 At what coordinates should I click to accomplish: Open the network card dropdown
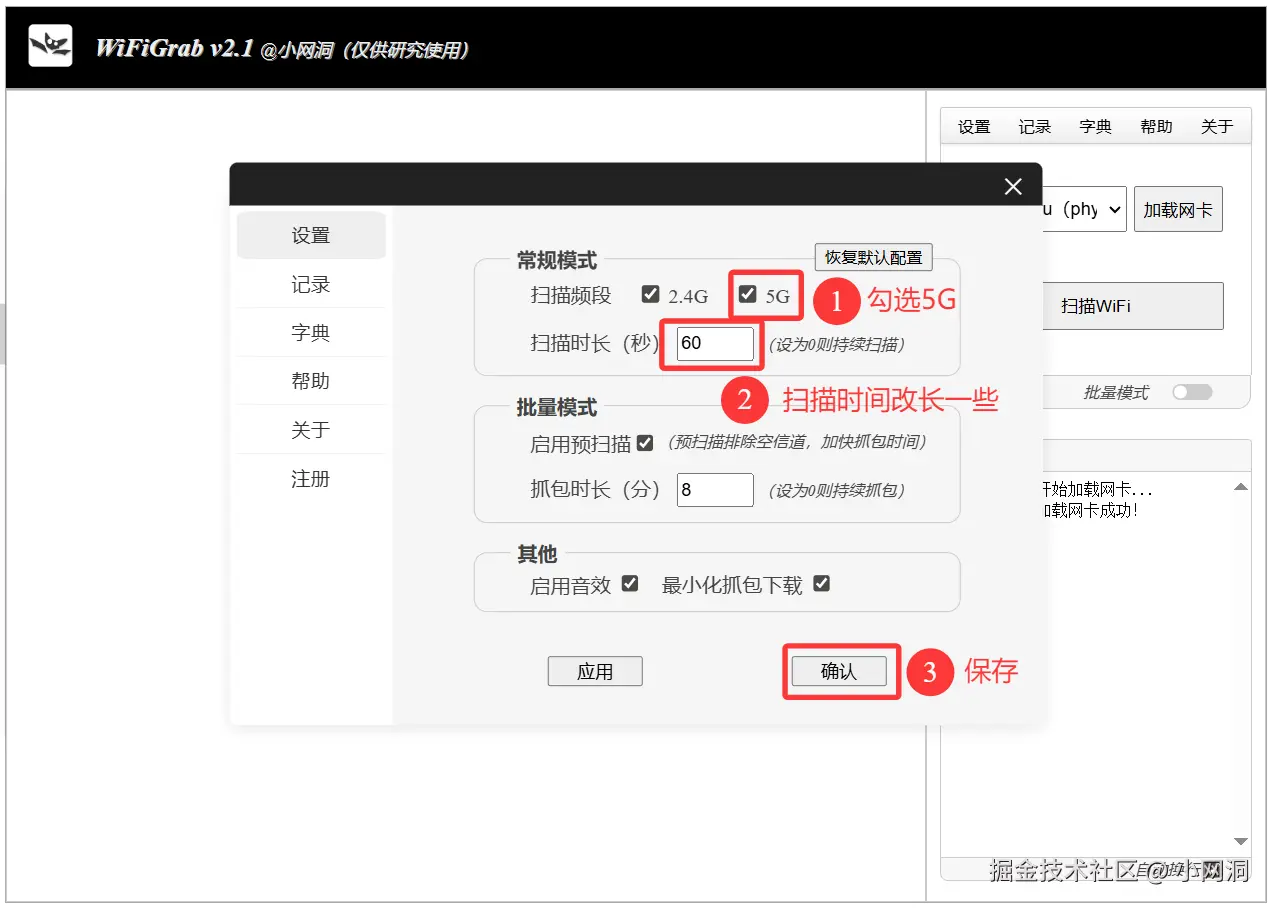1084,210
